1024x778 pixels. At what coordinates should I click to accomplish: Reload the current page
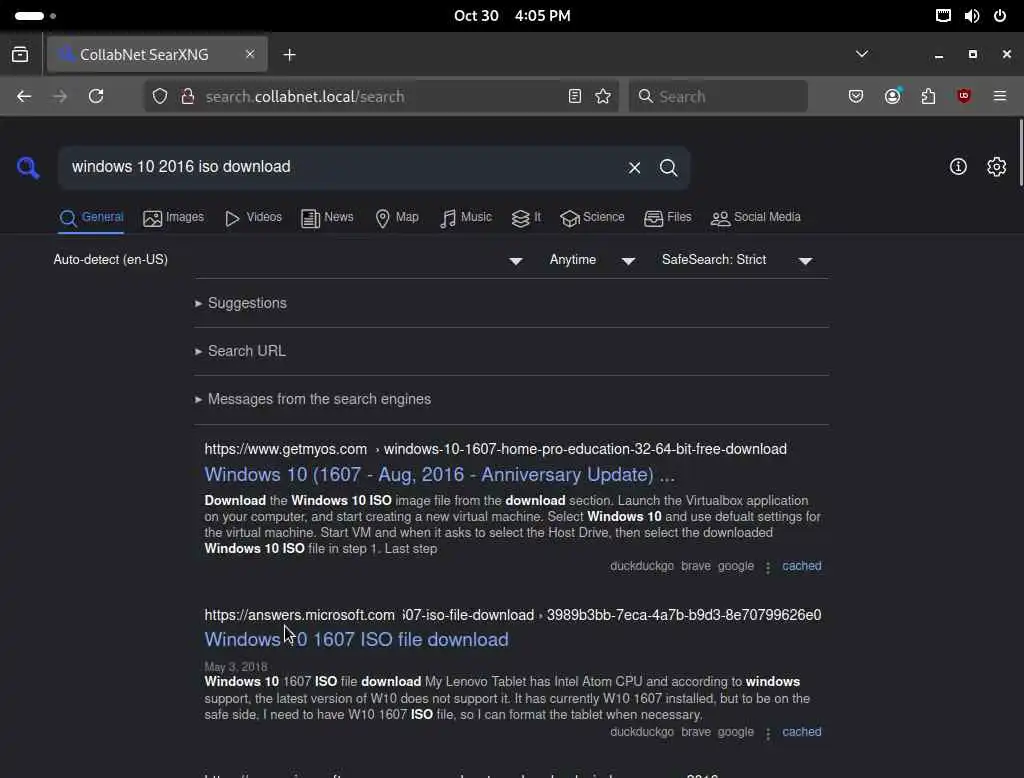pyautogui.click(x=96, y=96)
